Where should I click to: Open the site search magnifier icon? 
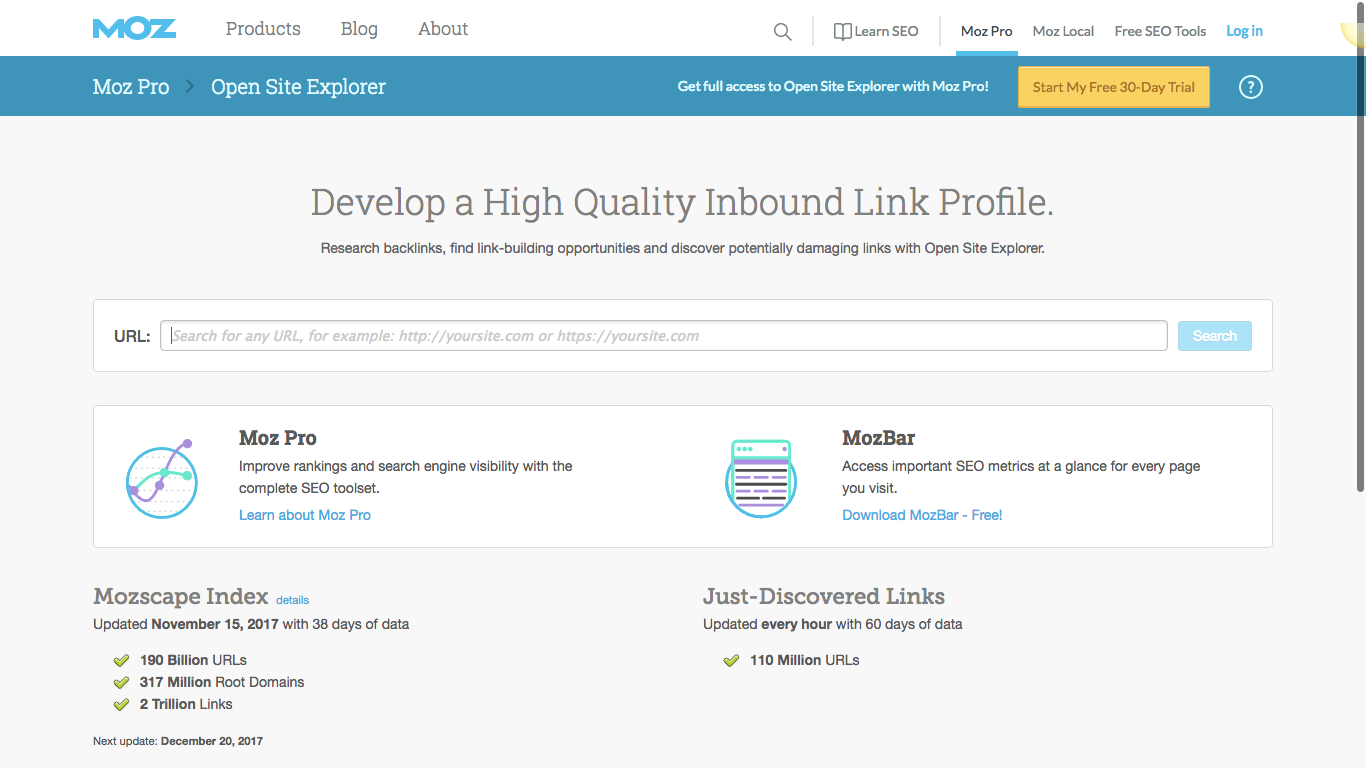point(783,32)
